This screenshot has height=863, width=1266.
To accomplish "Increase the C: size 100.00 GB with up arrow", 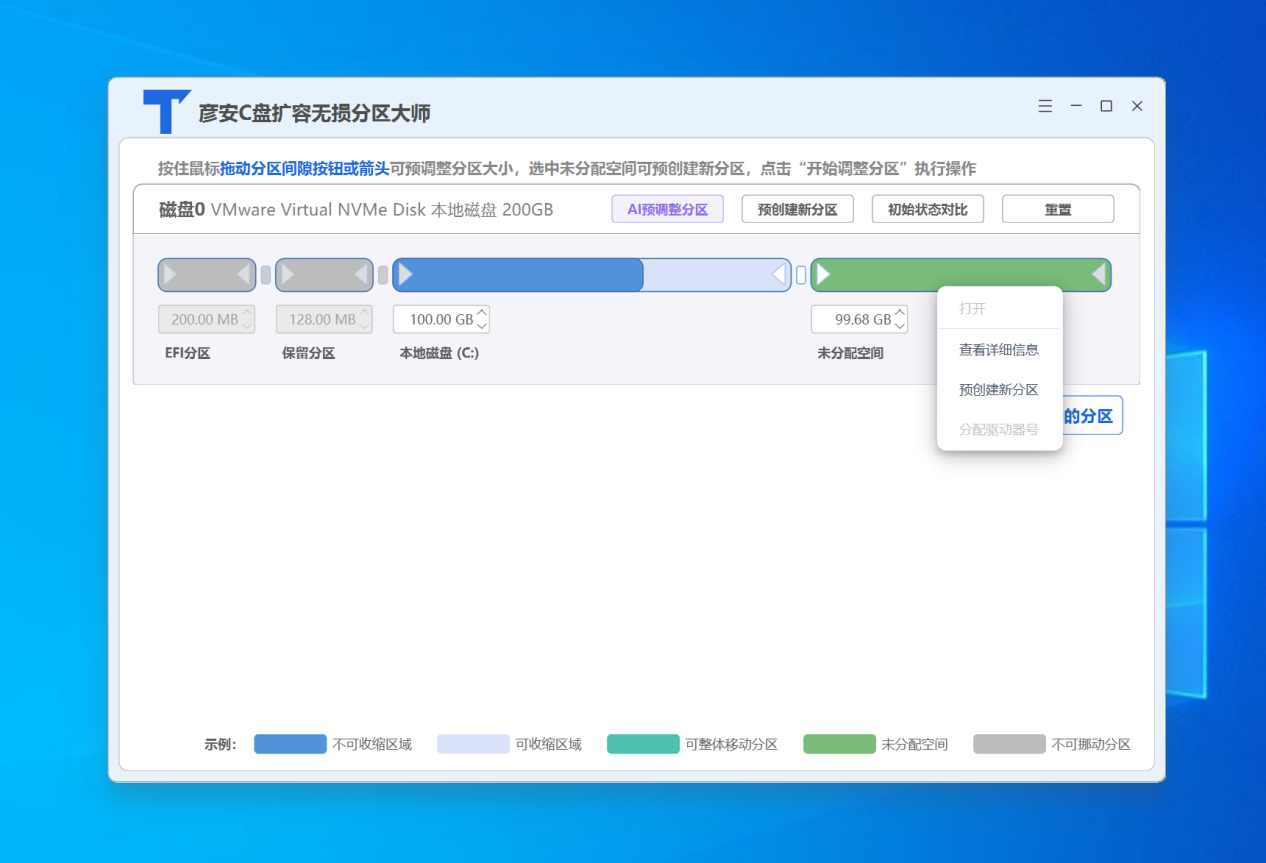I will click(x=482, y=313).
